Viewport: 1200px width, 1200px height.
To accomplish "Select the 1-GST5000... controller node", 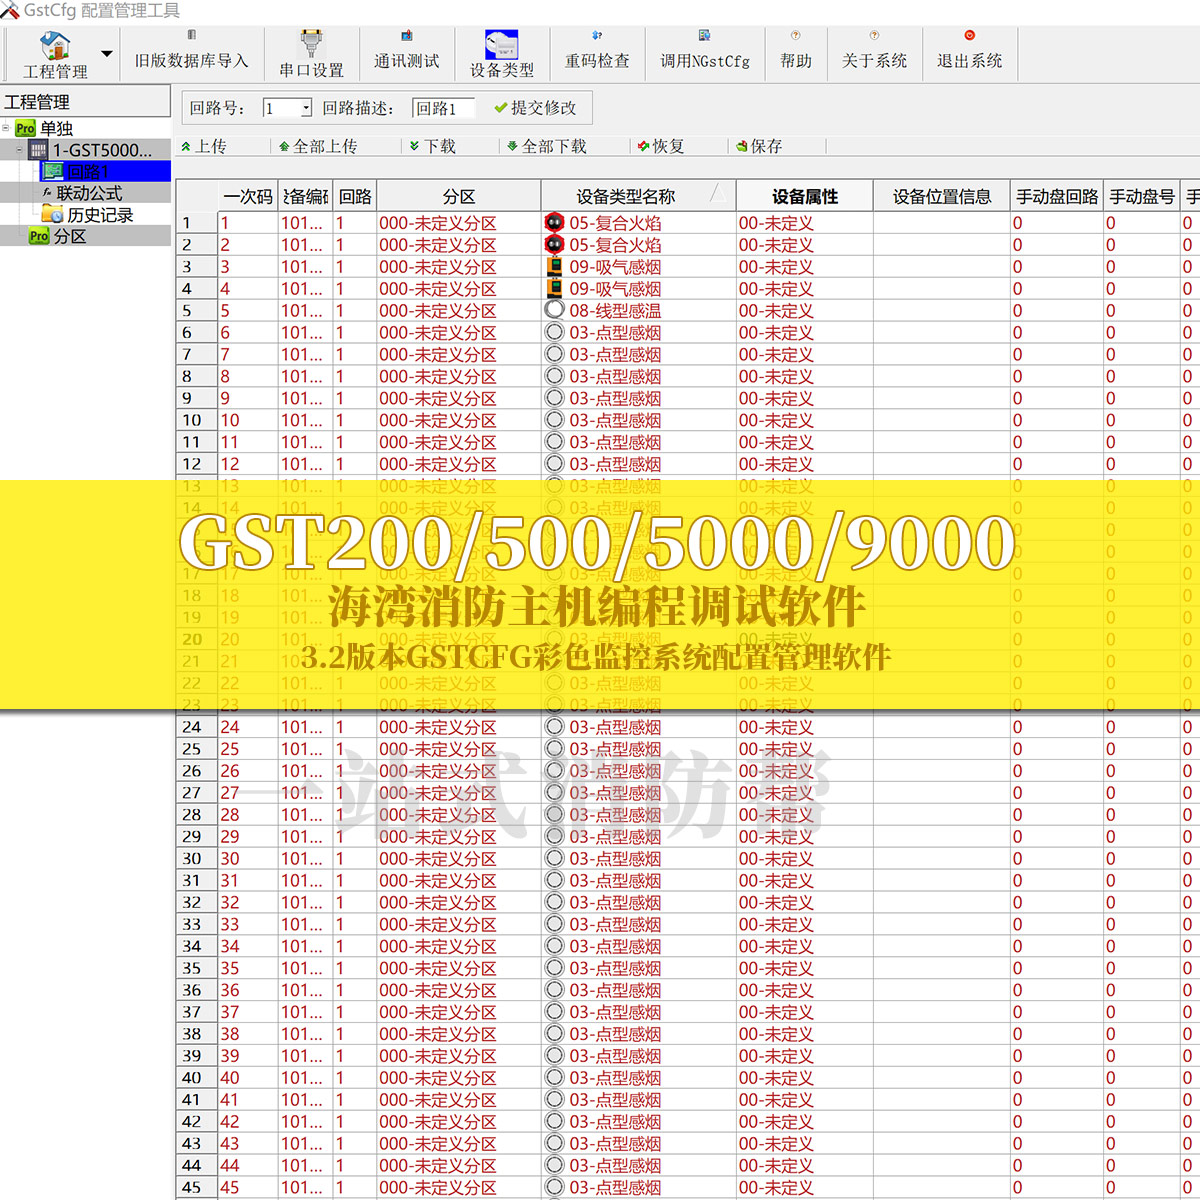I will tap(102, 150).
